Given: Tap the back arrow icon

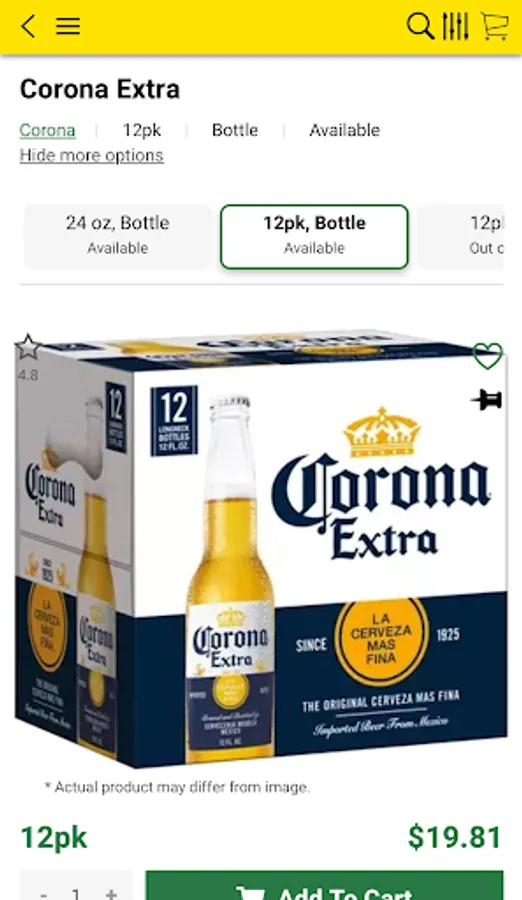Looking at the screenshot, I should coord(28,26).
